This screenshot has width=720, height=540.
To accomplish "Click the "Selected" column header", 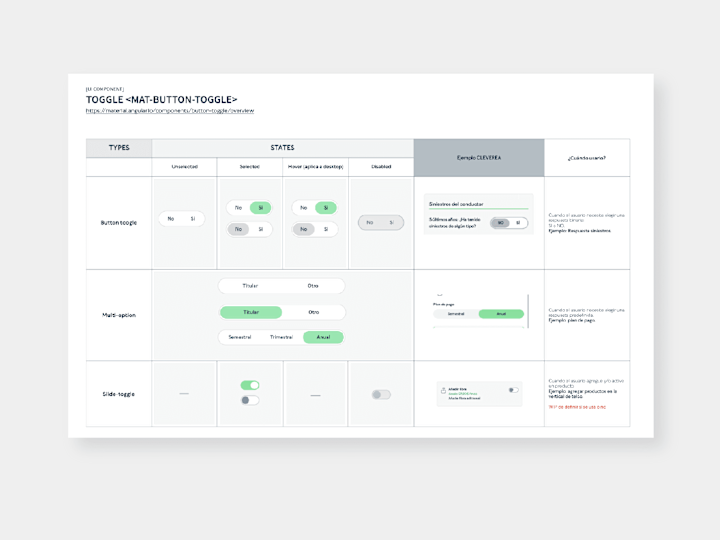I will (250, 167).
